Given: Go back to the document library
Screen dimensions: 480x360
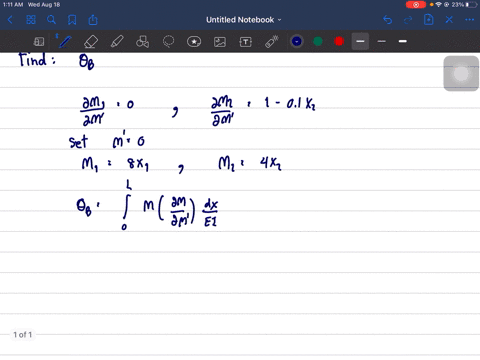Looking at the screenshot, I should click(x=10, y=20).
